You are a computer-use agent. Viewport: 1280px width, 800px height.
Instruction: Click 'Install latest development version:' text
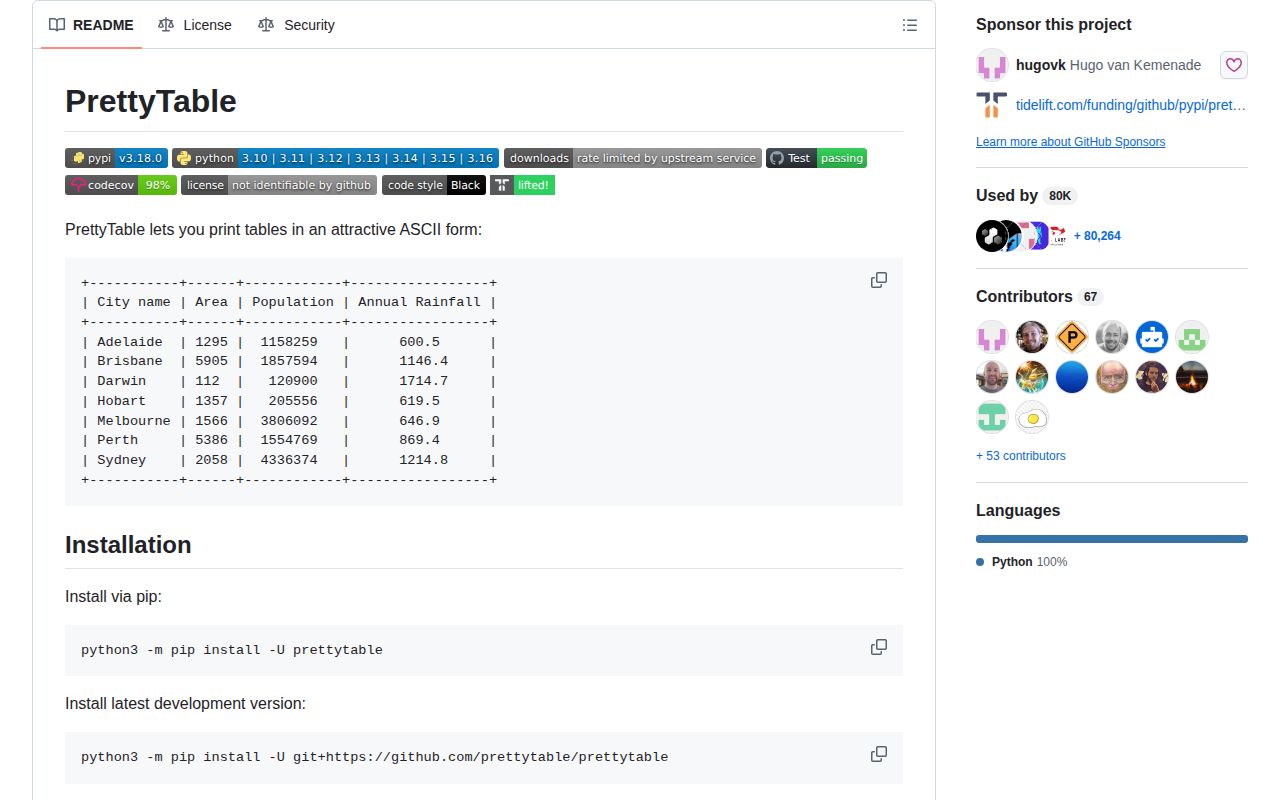tap(186, 704)
